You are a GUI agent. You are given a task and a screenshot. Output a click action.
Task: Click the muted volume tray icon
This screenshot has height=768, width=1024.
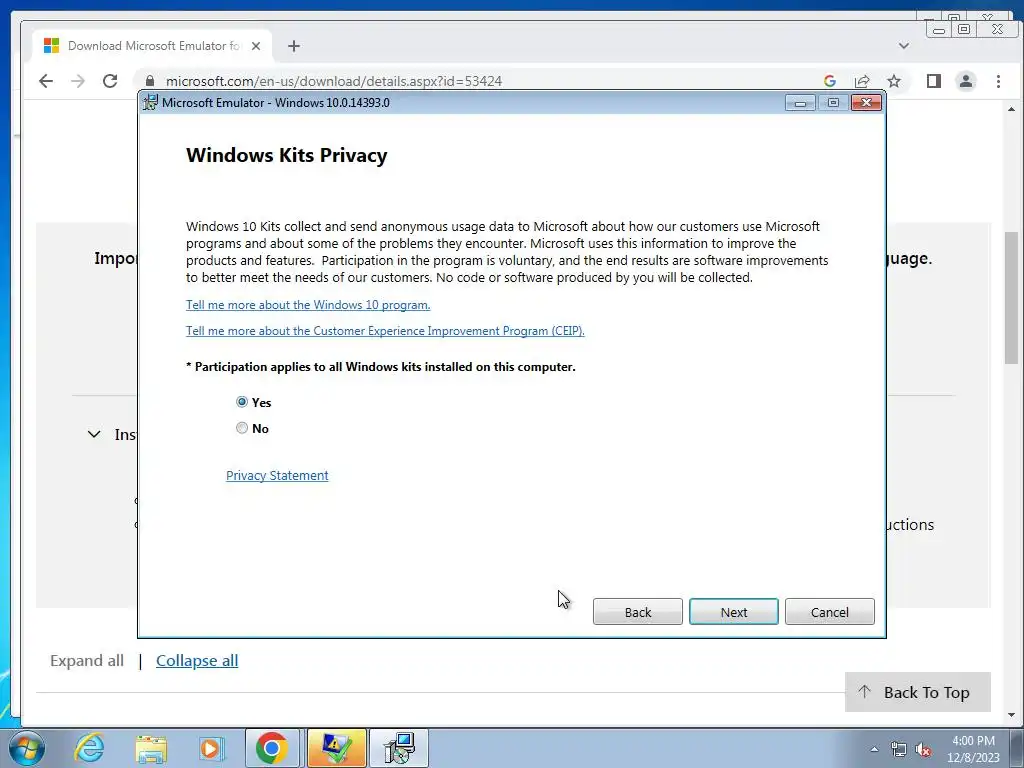tap(923, 749)
